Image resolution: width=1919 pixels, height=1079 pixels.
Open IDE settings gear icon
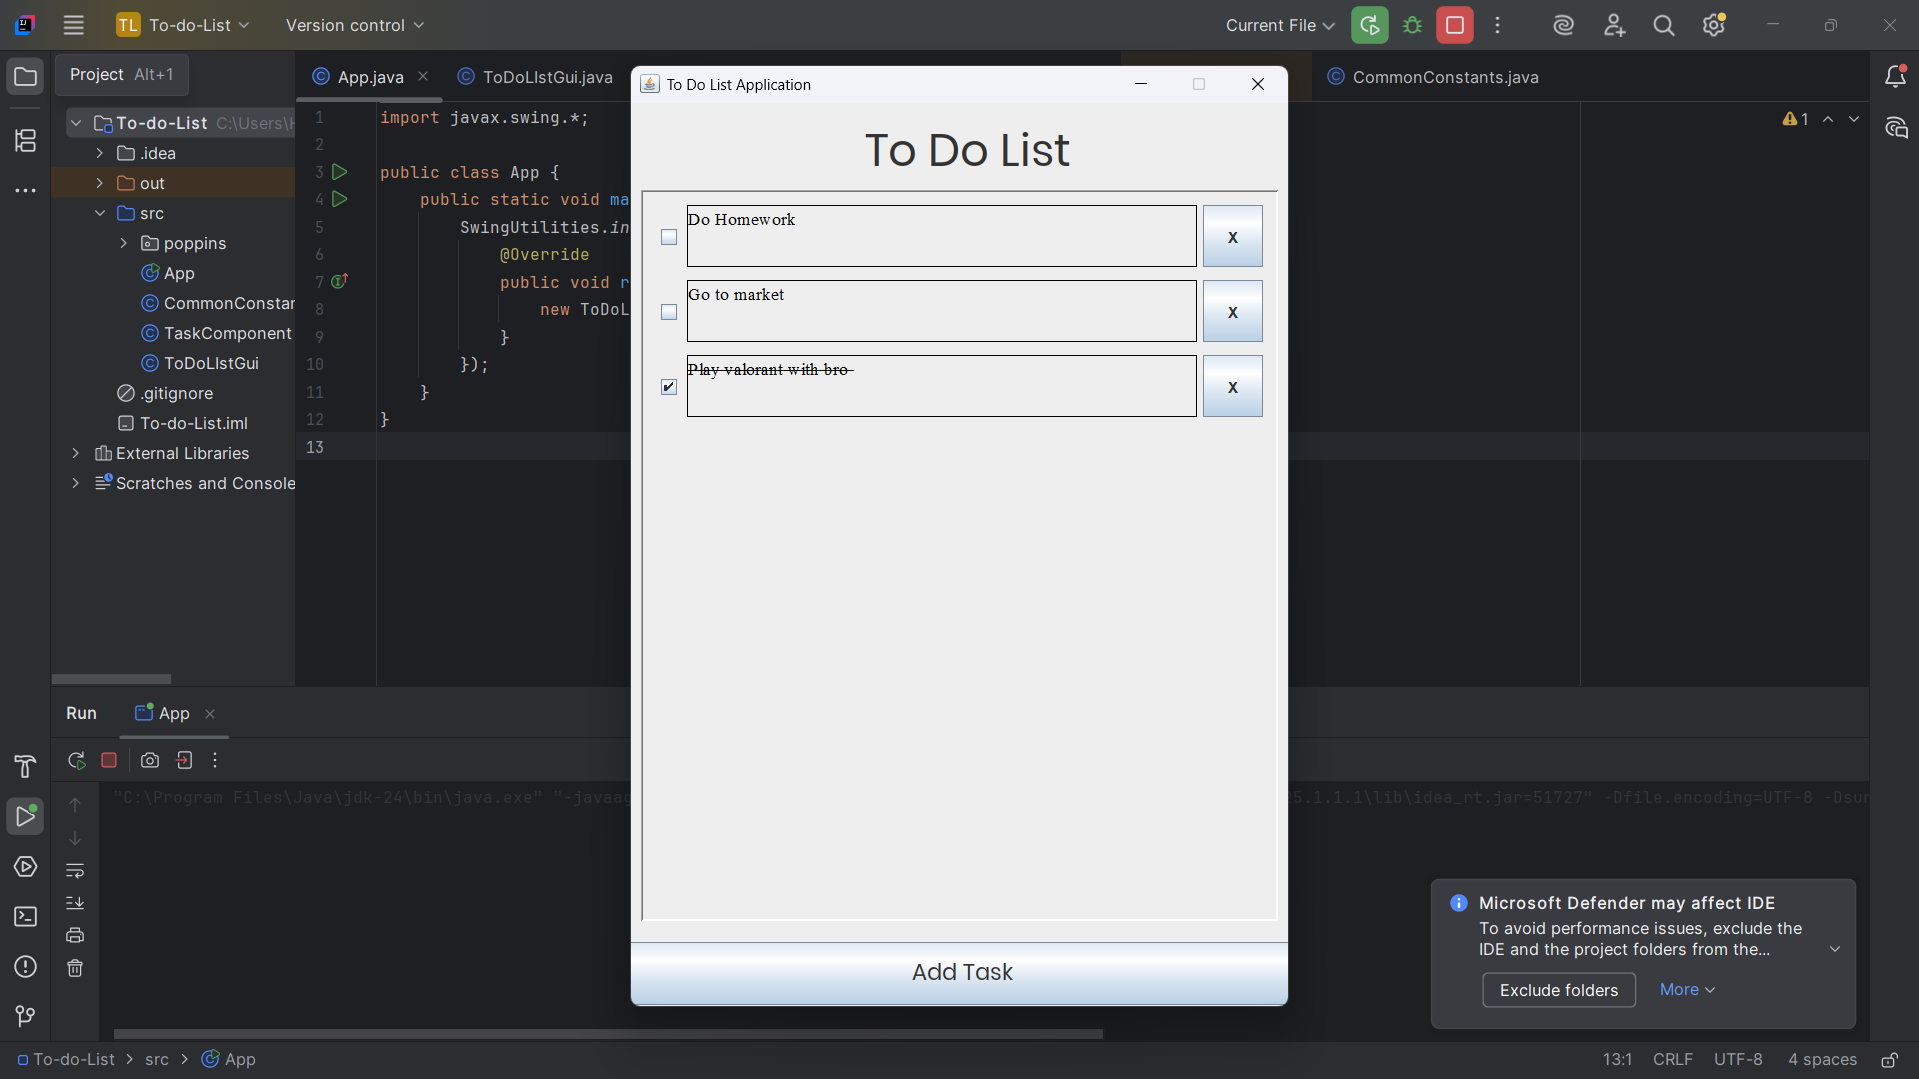point(1714,25)
